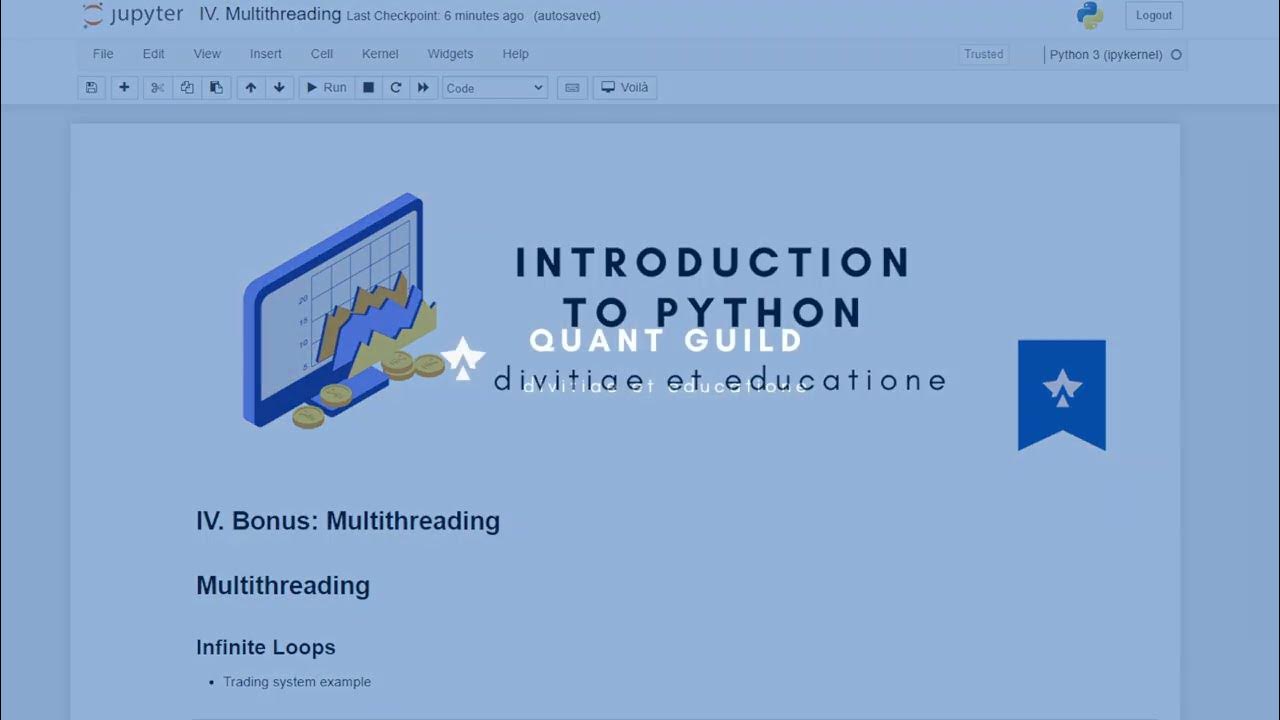Move selected cell down arrow

click(279, 88)
